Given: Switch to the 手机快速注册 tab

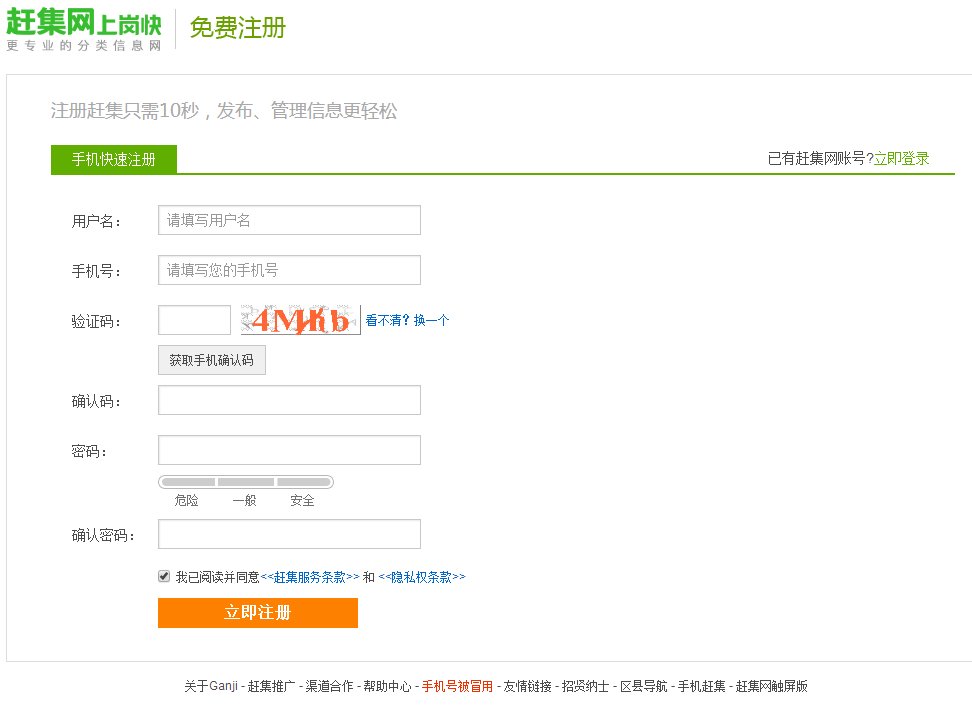Looking at the screenshot, I should tap(113, 159).
